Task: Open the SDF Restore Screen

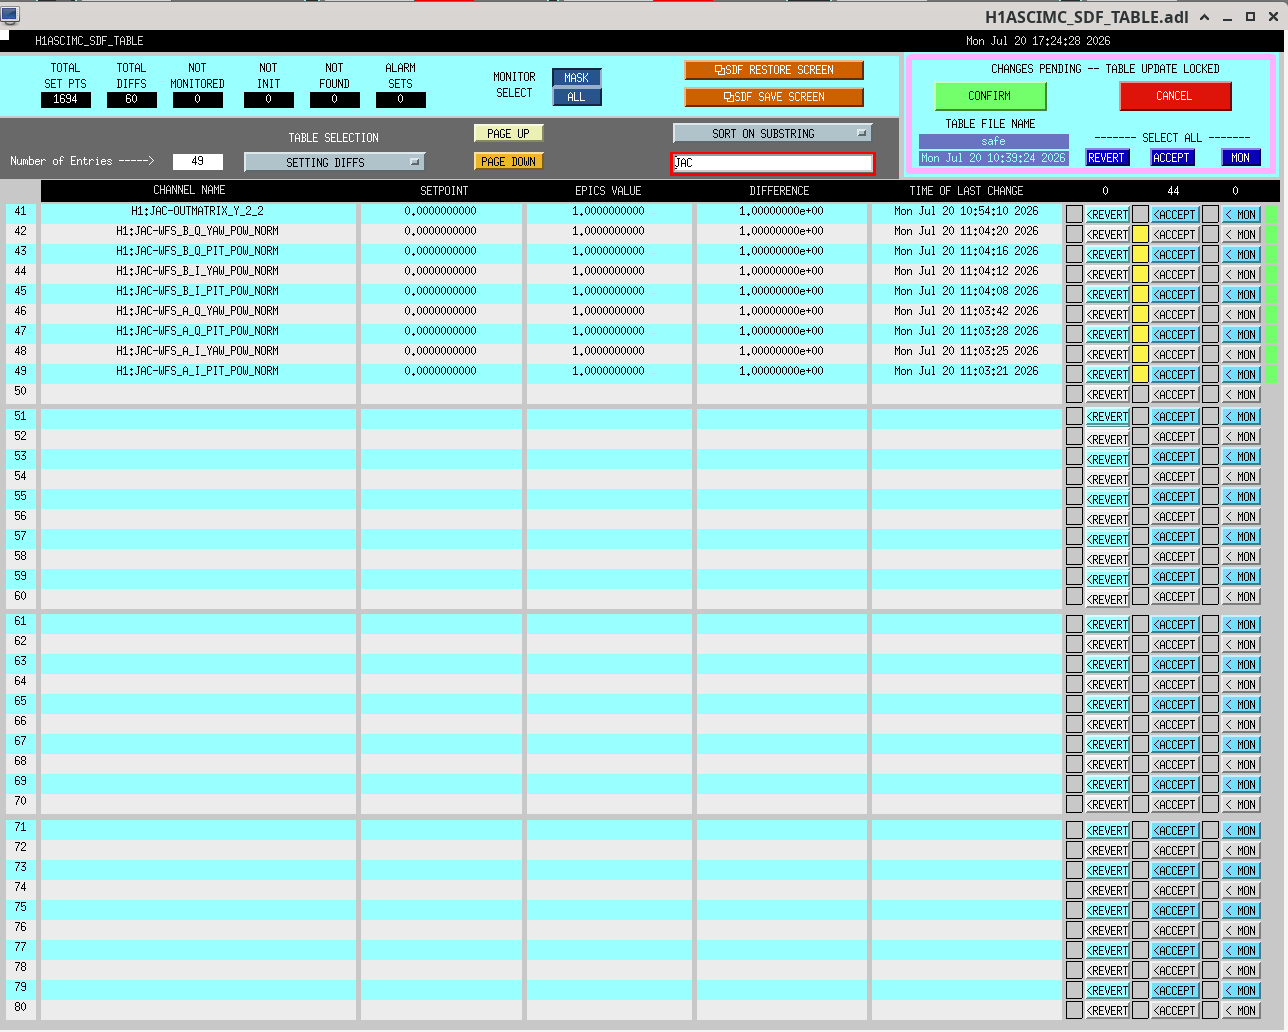Action: (774, 70)
